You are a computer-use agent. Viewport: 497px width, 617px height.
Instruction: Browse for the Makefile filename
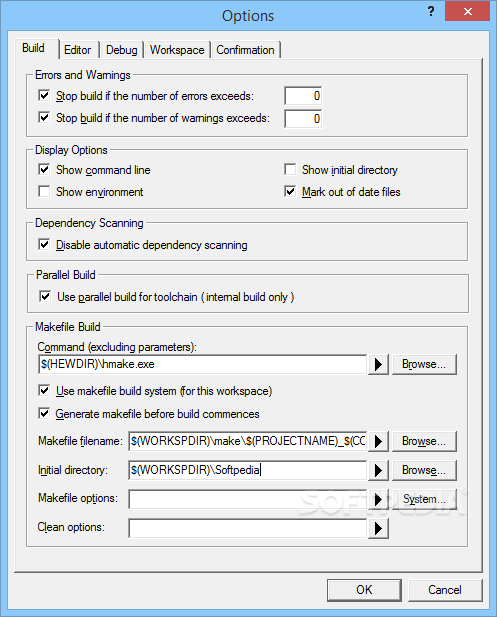click(x=424, y=441)
